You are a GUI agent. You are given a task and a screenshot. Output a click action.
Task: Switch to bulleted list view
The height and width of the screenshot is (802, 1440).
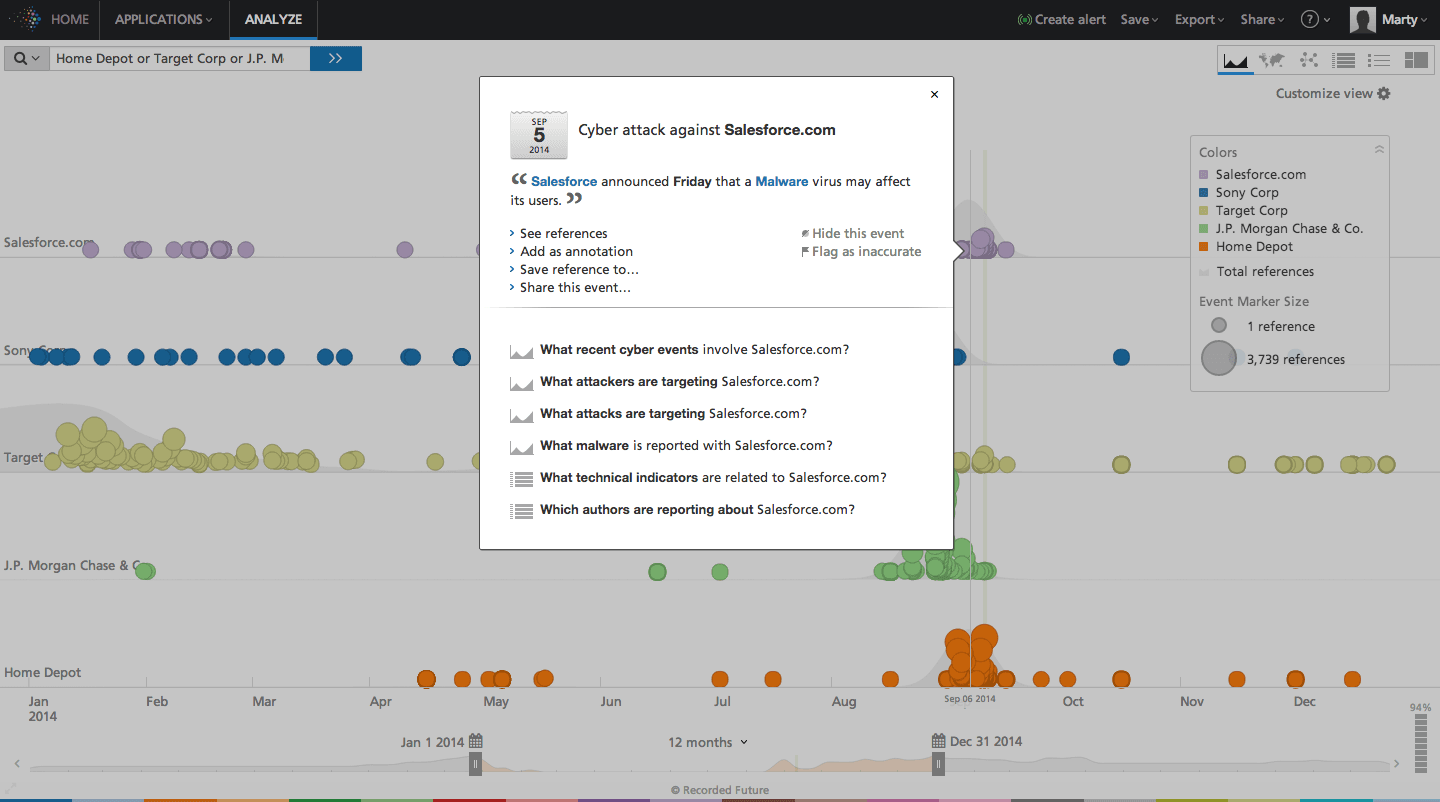coord(1379,60)
